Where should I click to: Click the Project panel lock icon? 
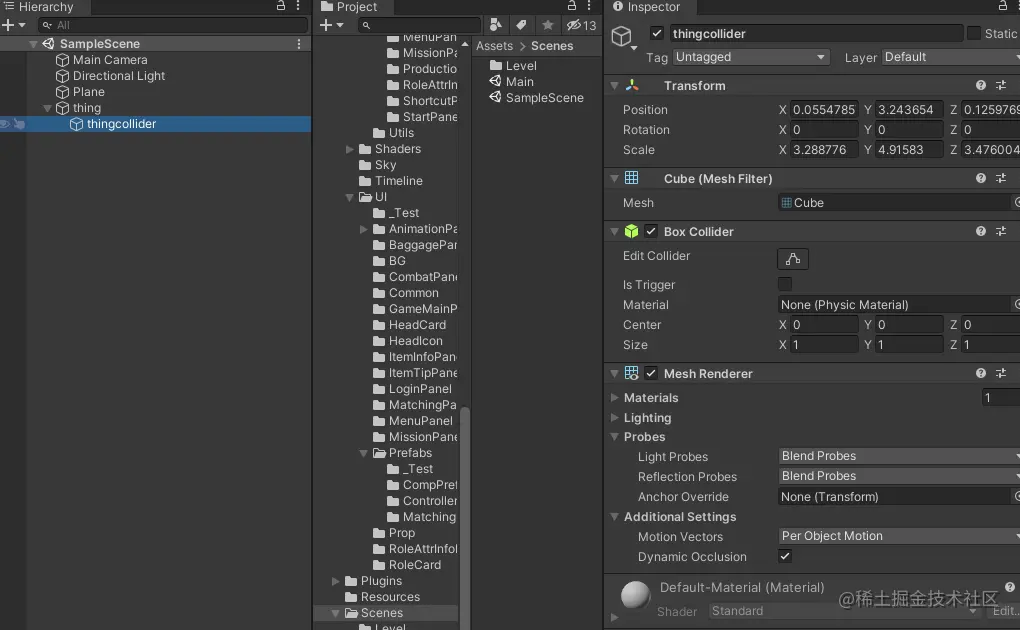pos(572,6)
